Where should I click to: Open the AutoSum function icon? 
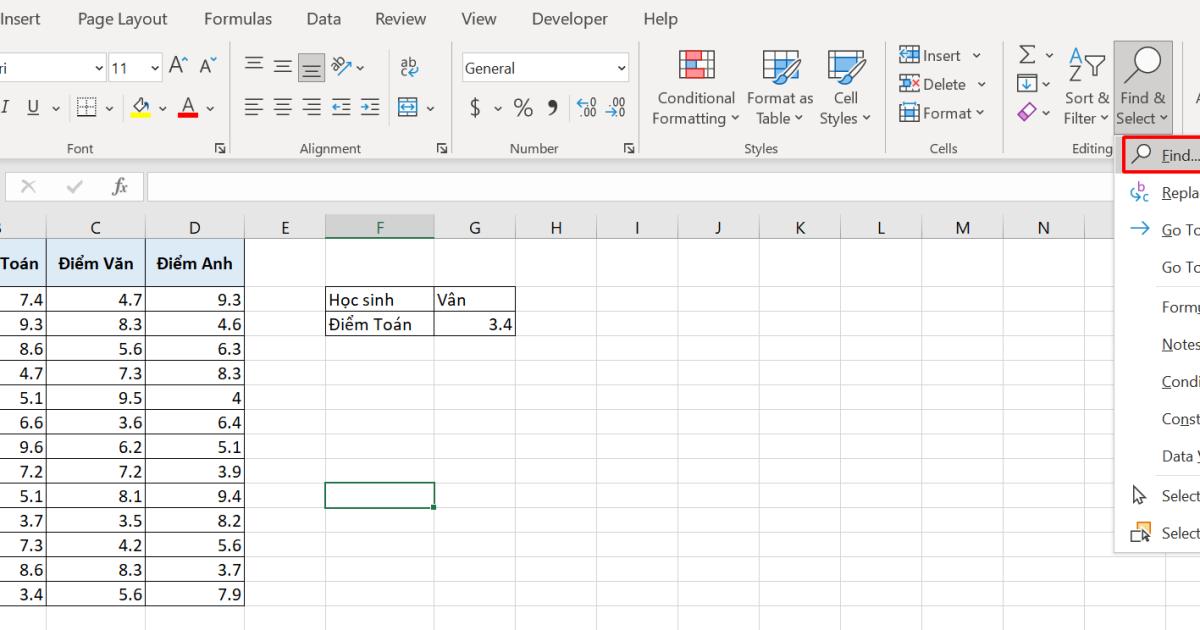1026,55
